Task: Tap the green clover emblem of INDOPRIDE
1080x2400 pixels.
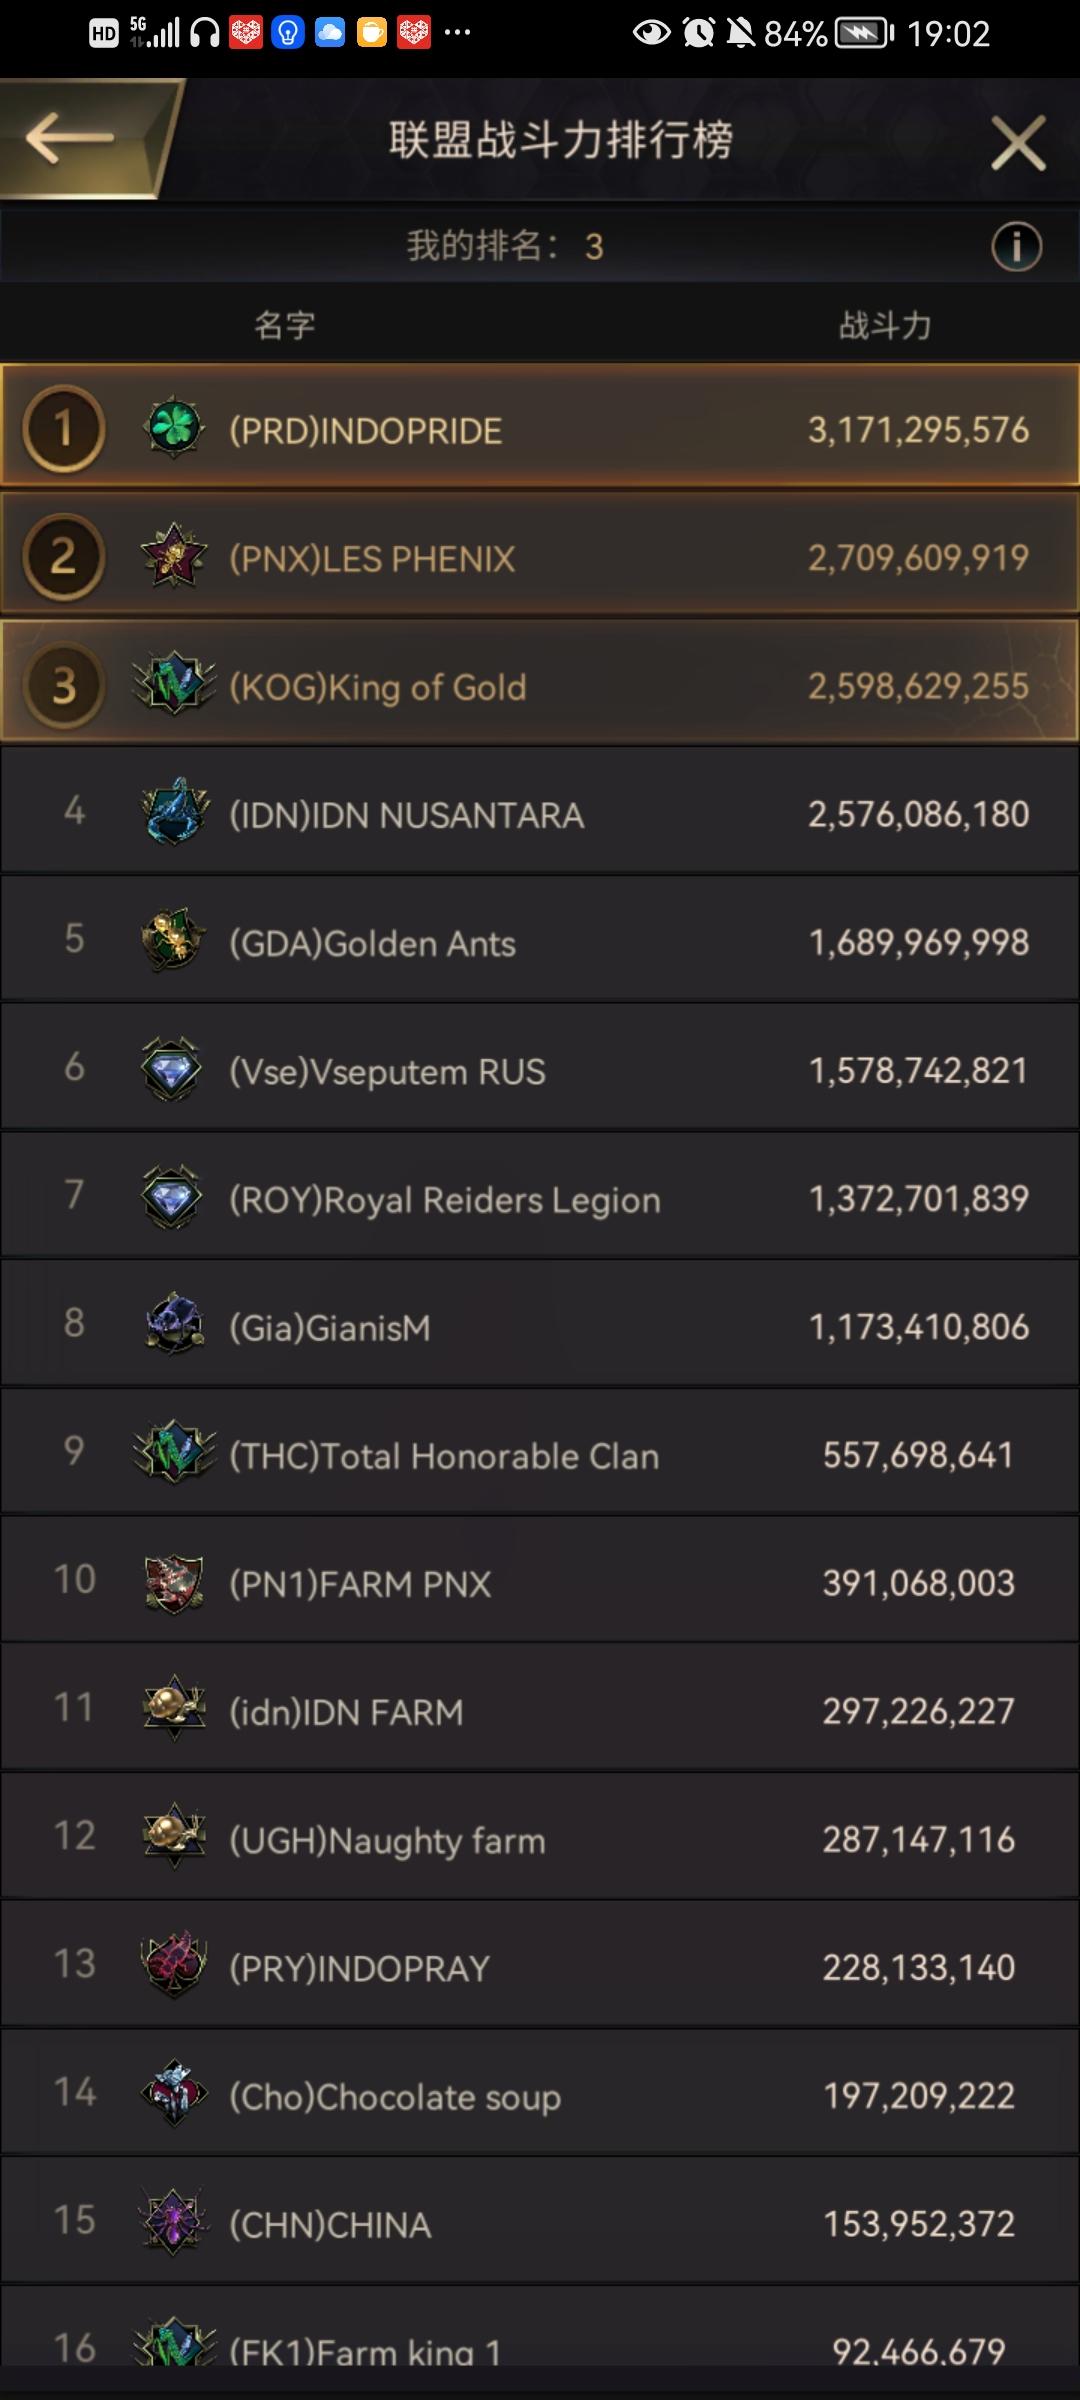Action: [174, 428]
